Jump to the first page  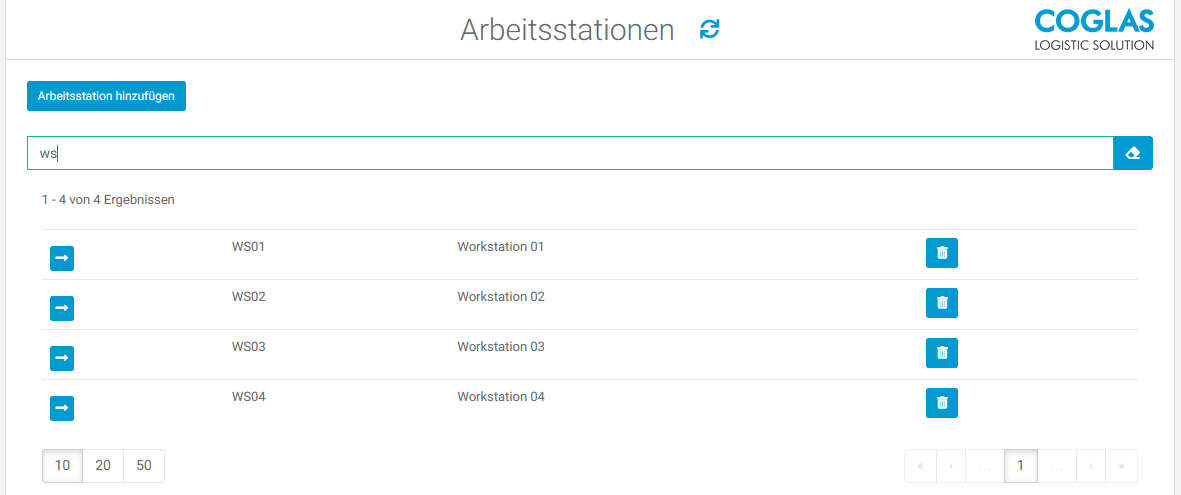[x=920, y=465]
